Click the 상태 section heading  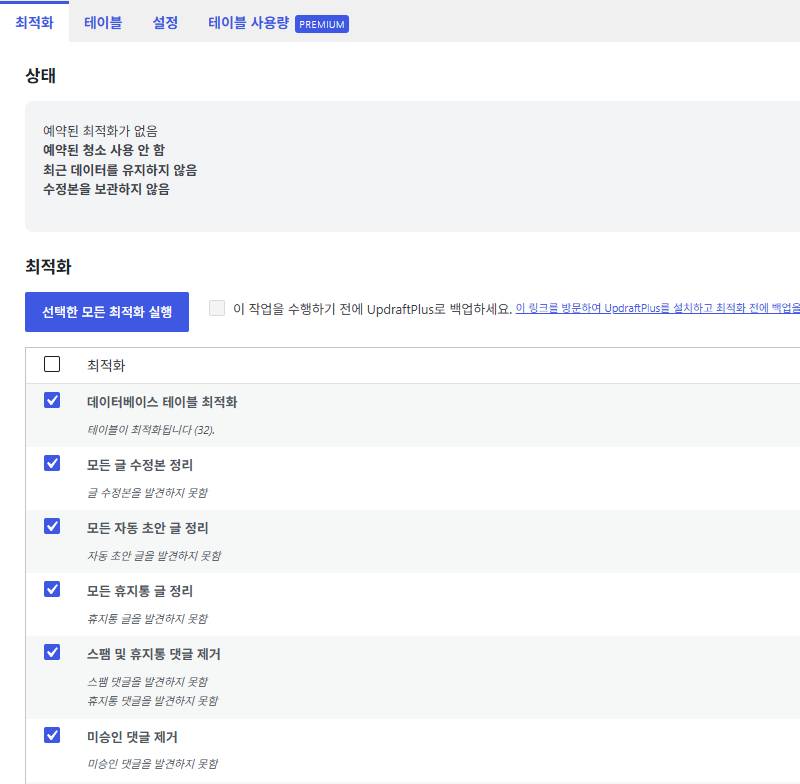point(41,75)
